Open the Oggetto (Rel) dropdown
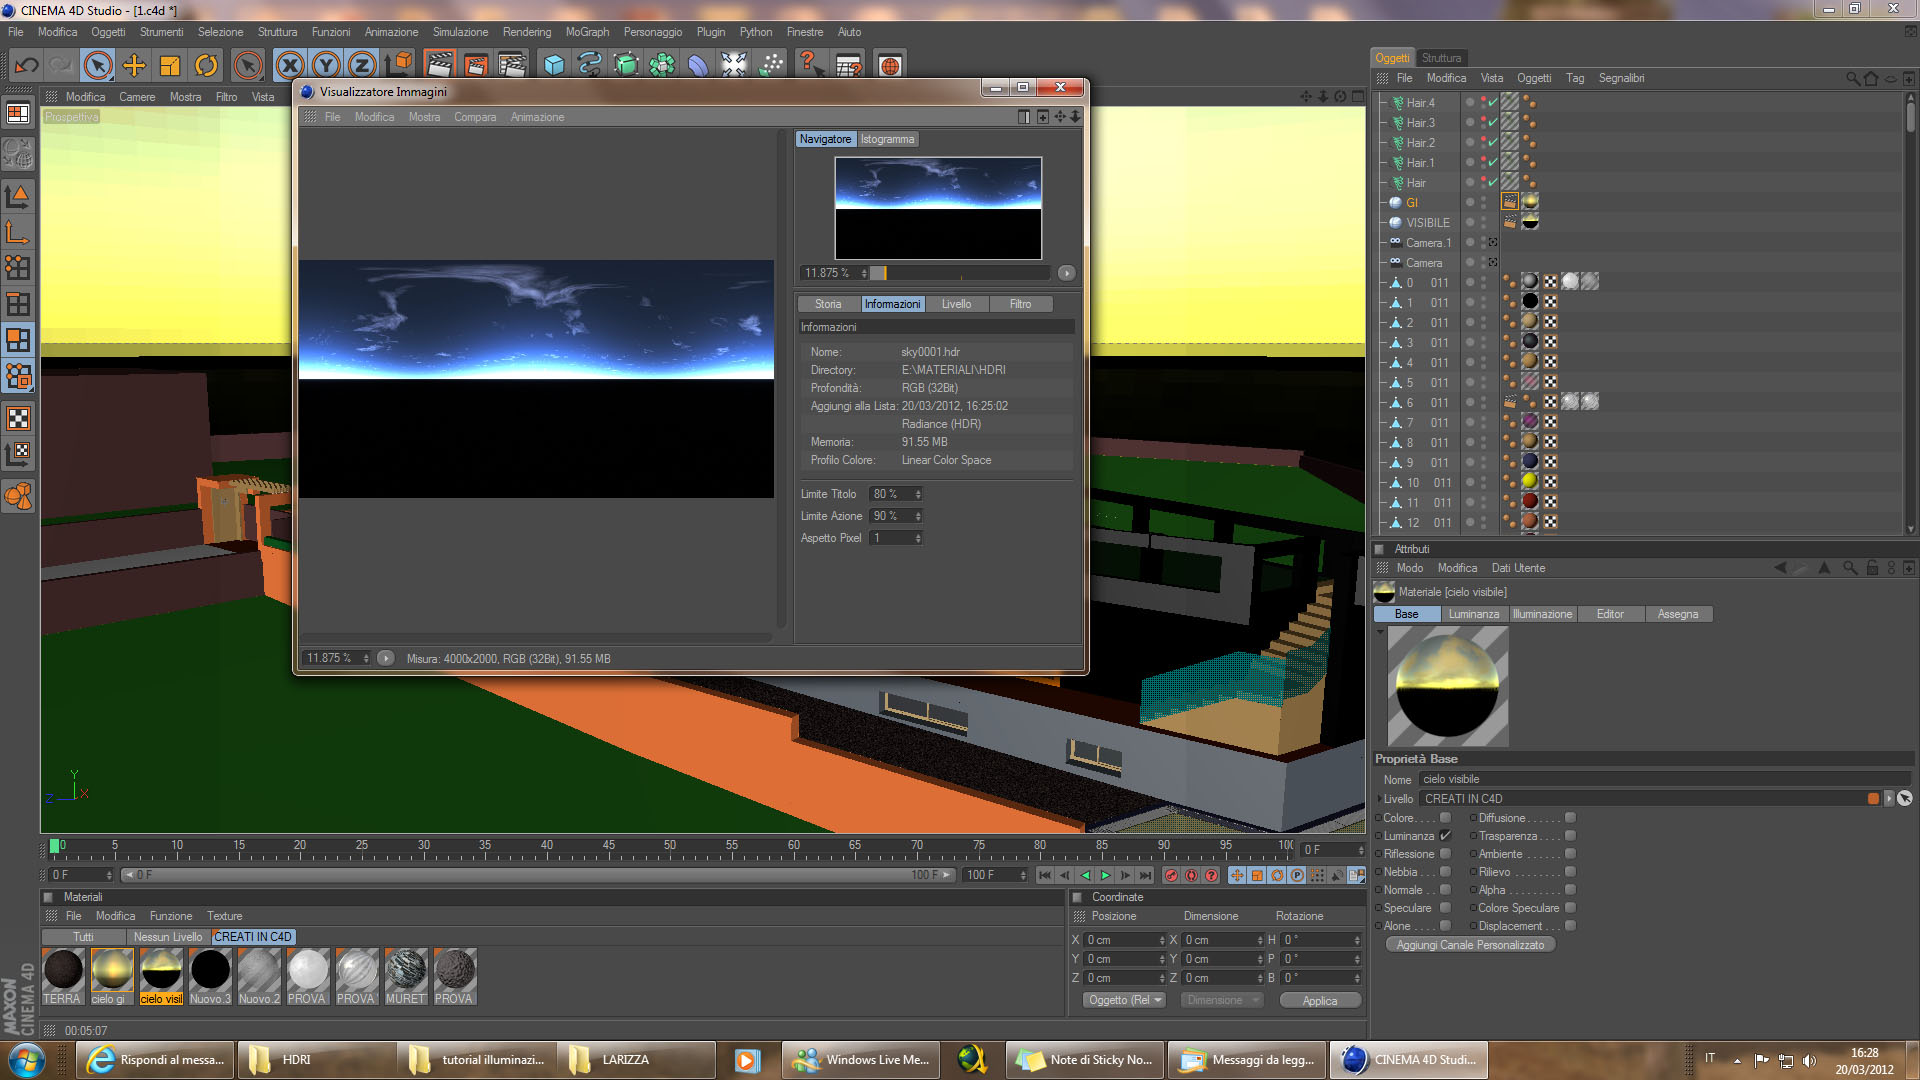Image resolution: width=1920 pixels, height=1080 pixels. 1125,1000
